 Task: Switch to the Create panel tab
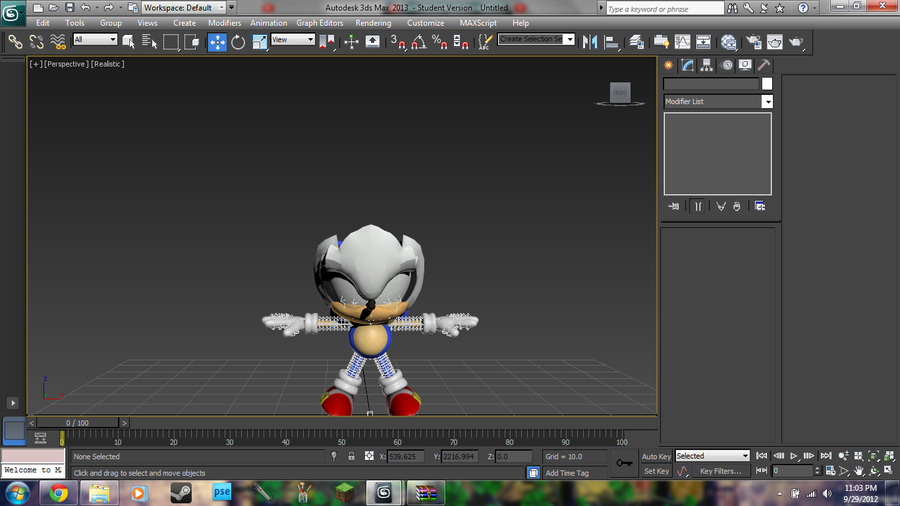[669, 65]
